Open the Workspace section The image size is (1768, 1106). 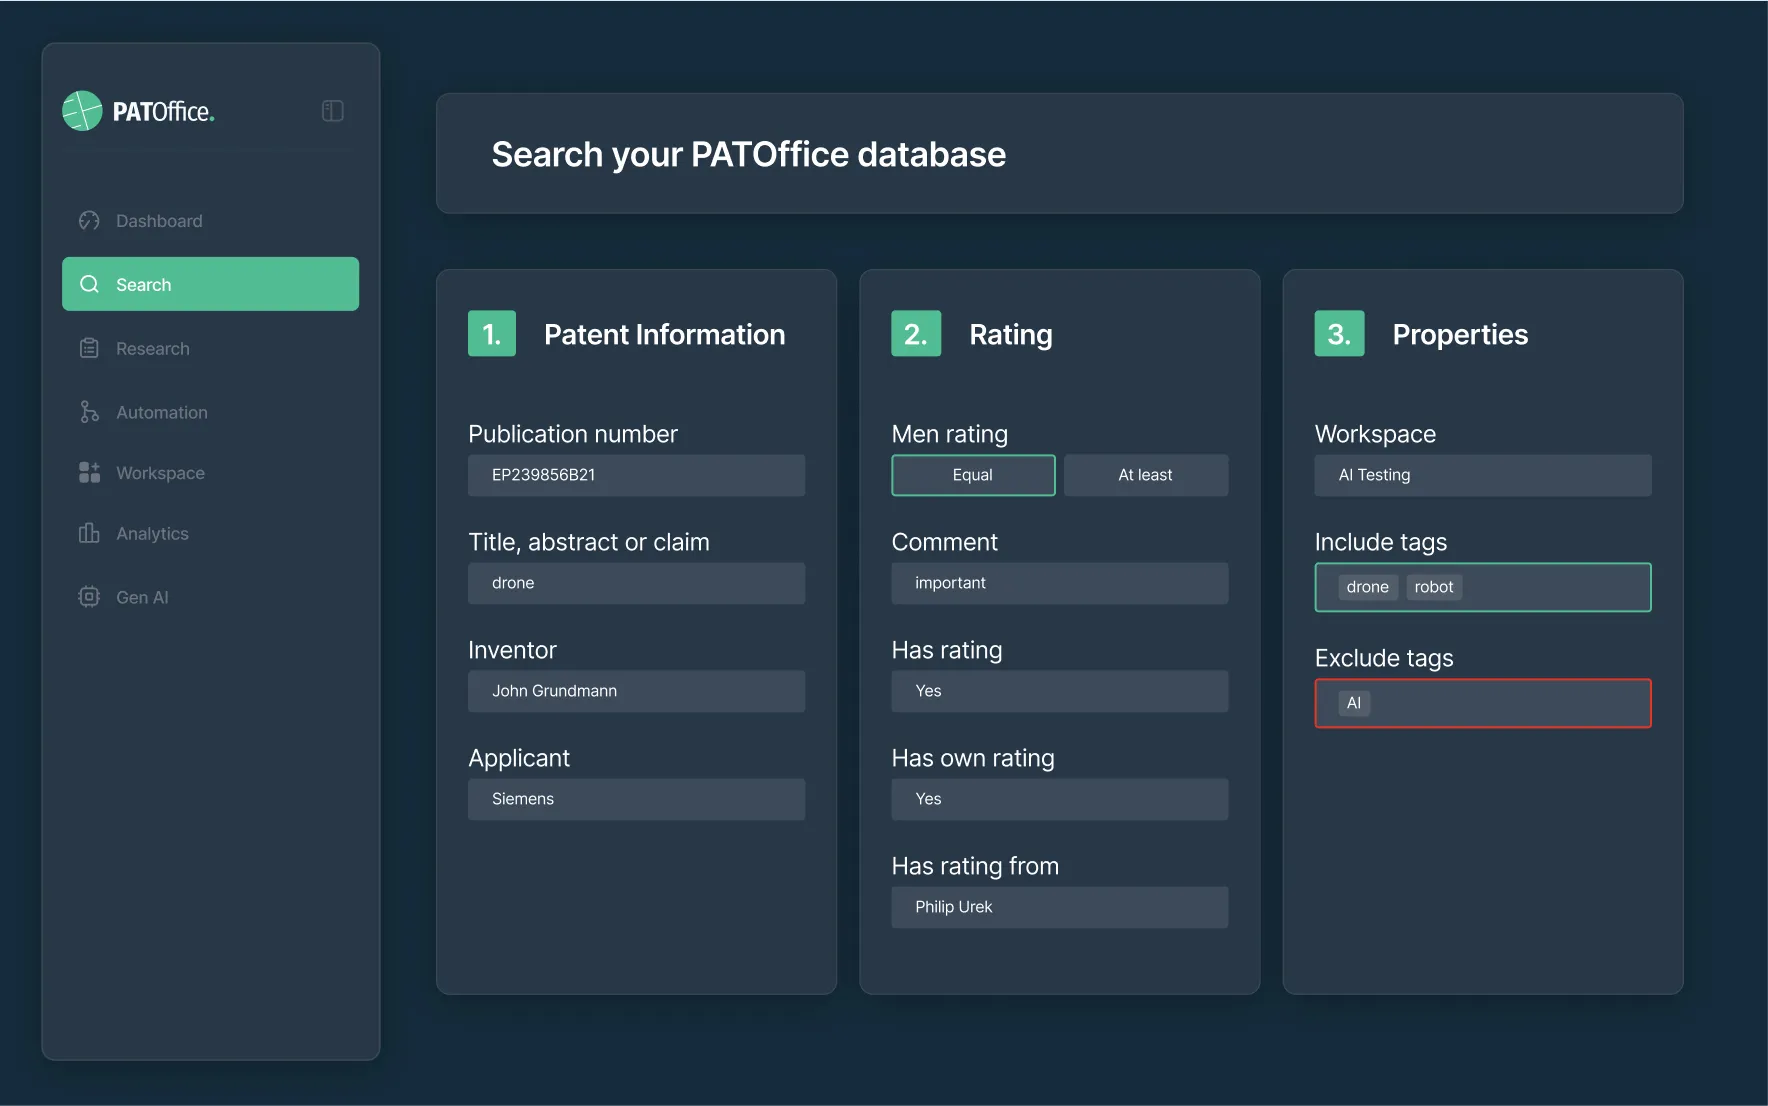click(x=160, y=472)
